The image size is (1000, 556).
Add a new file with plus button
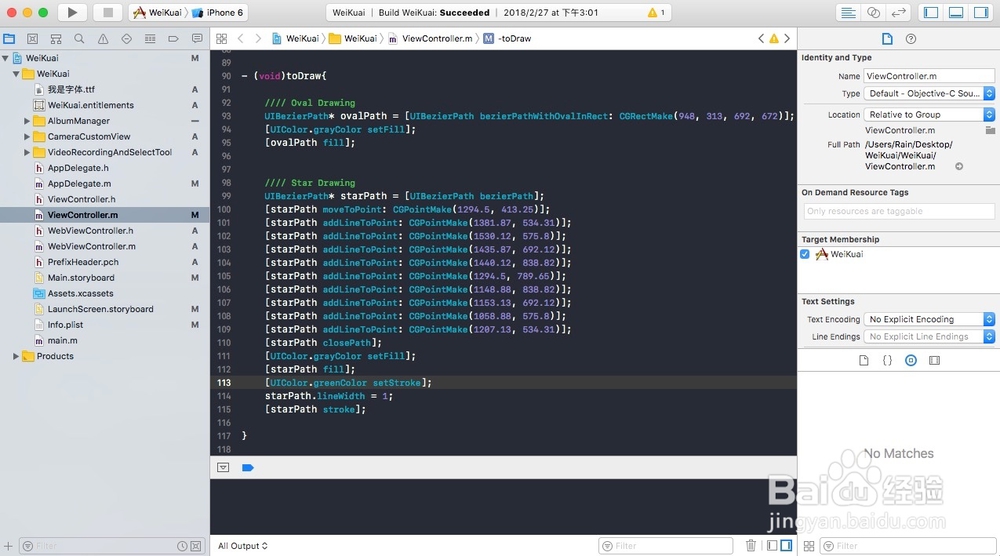(8, 546)
